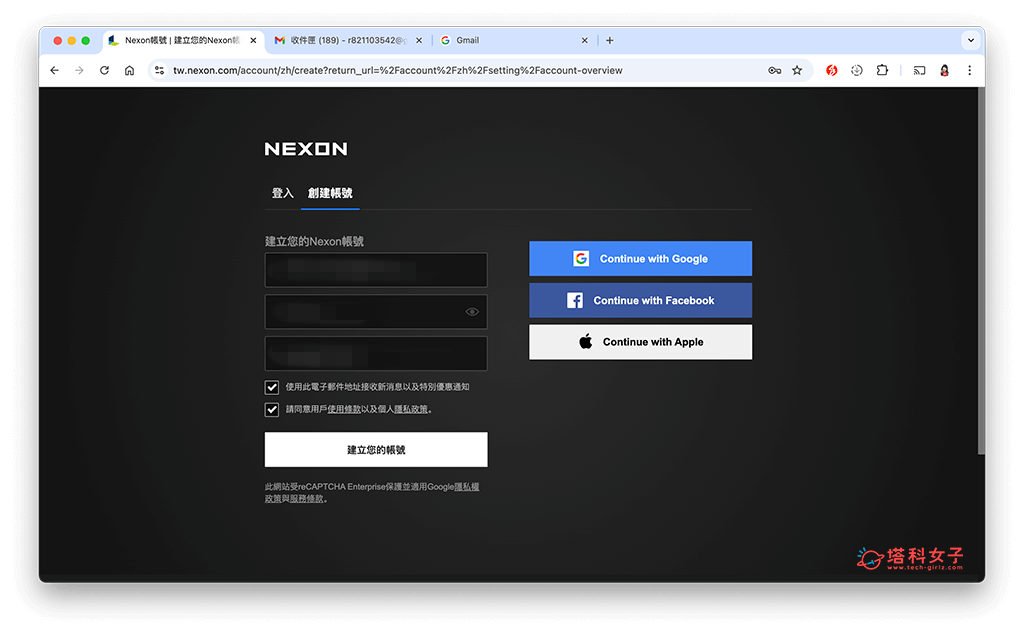
Task: Click the third blurred input field
Action: click(376, 353)
